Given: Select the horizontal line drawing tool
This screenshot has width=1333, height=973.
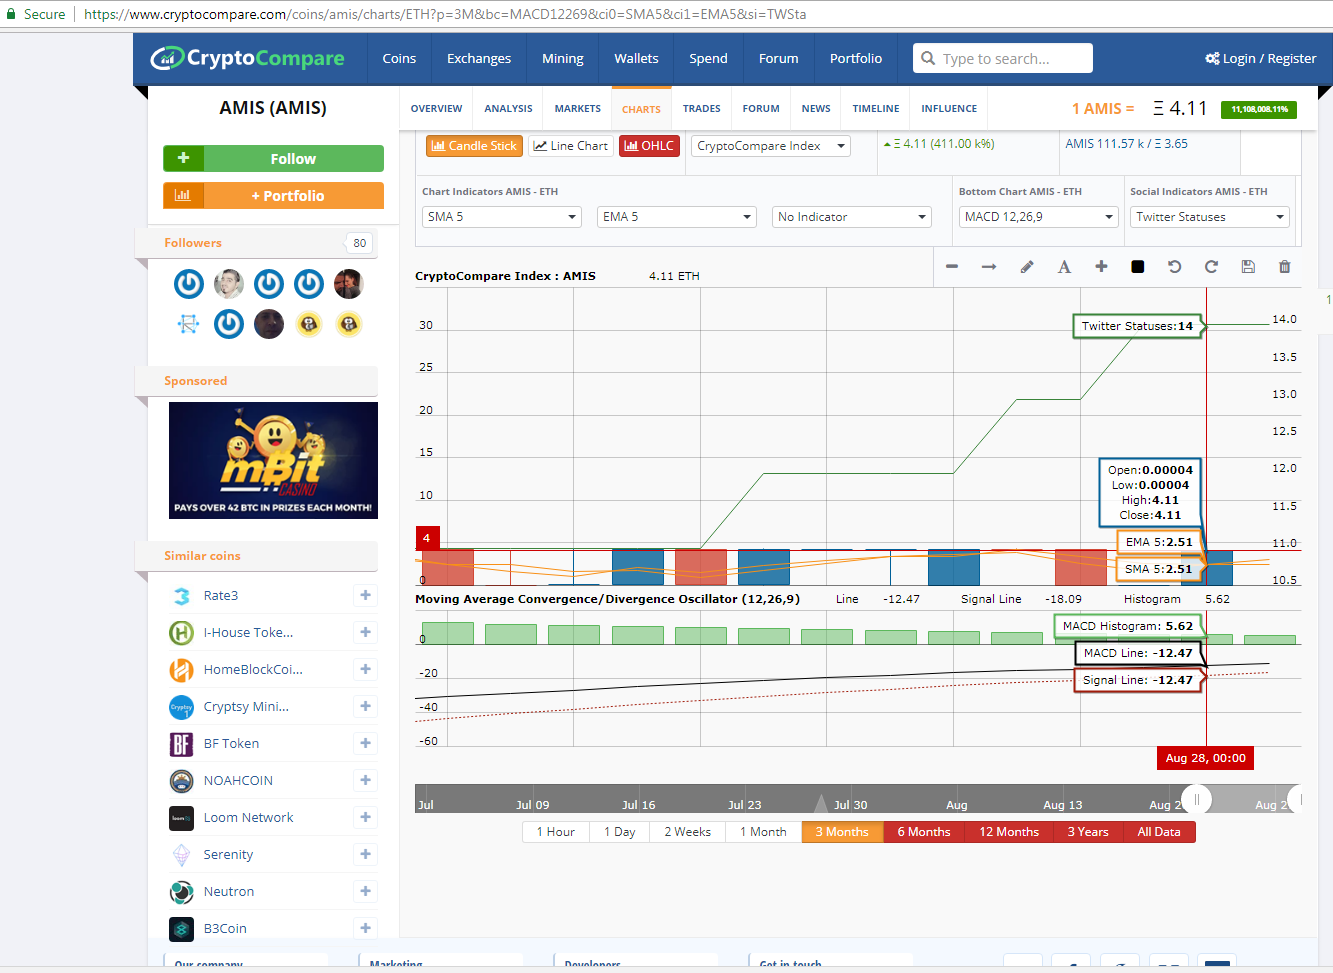Looking at the screenshot, I should (x=952, y=267).
